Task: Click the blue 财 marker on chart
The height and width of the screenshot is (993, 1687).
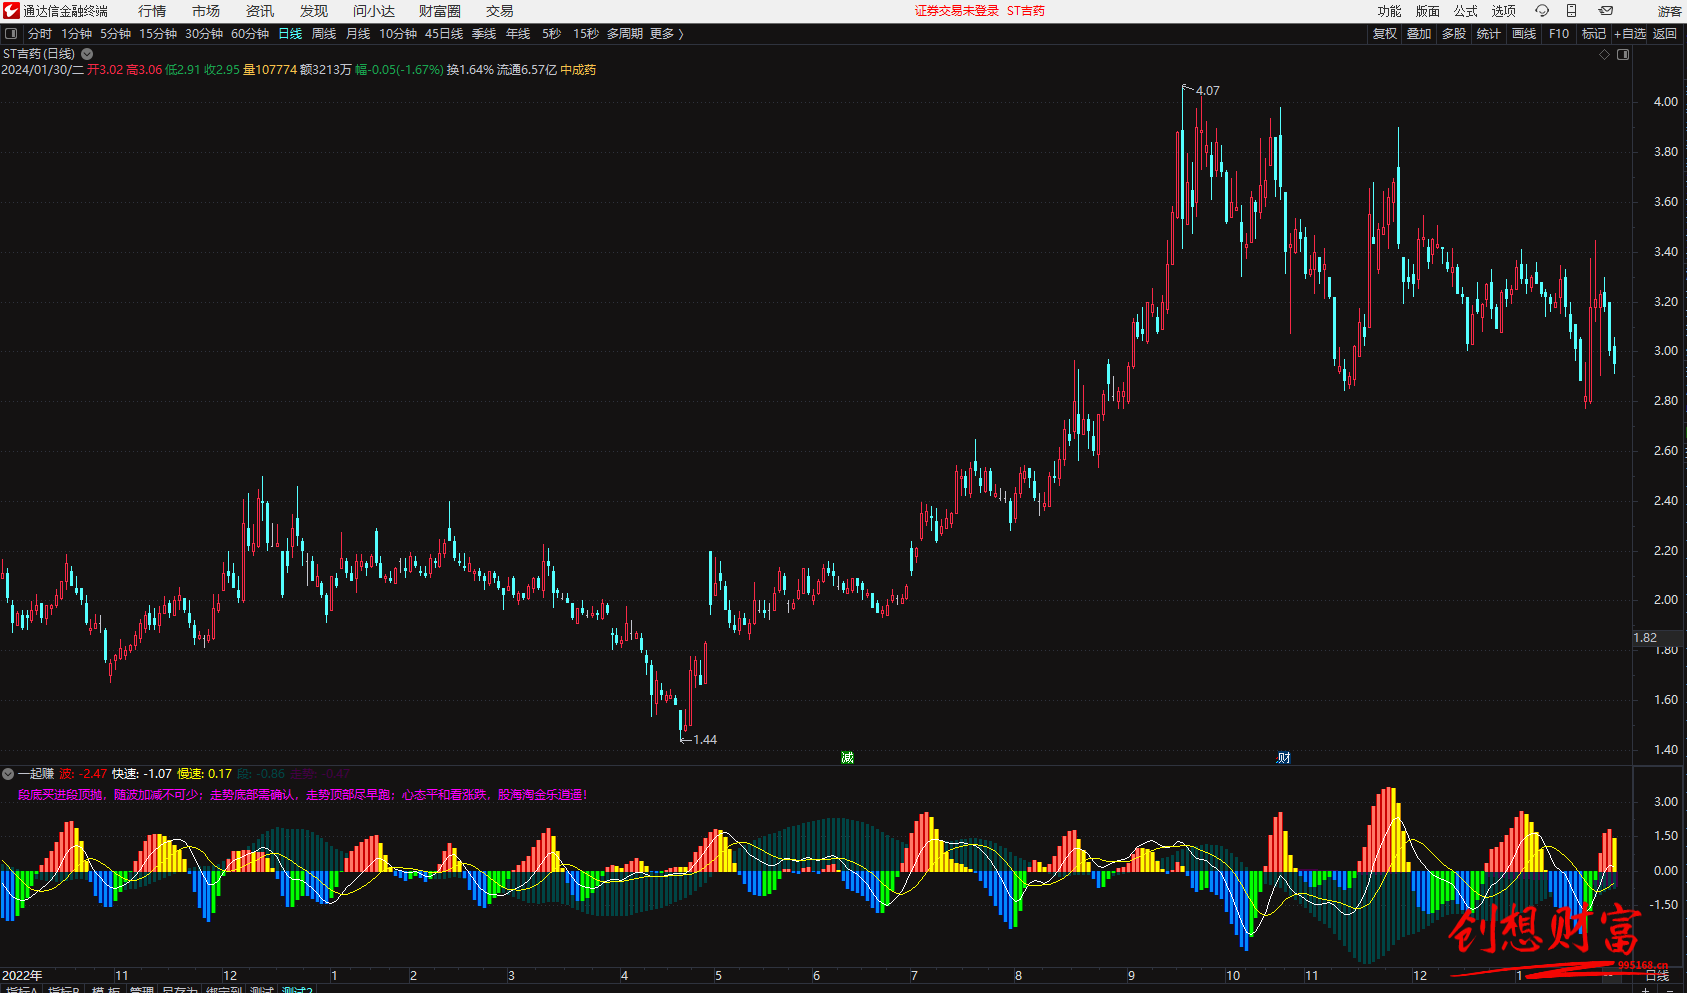Action: (x=1284, y=758)
